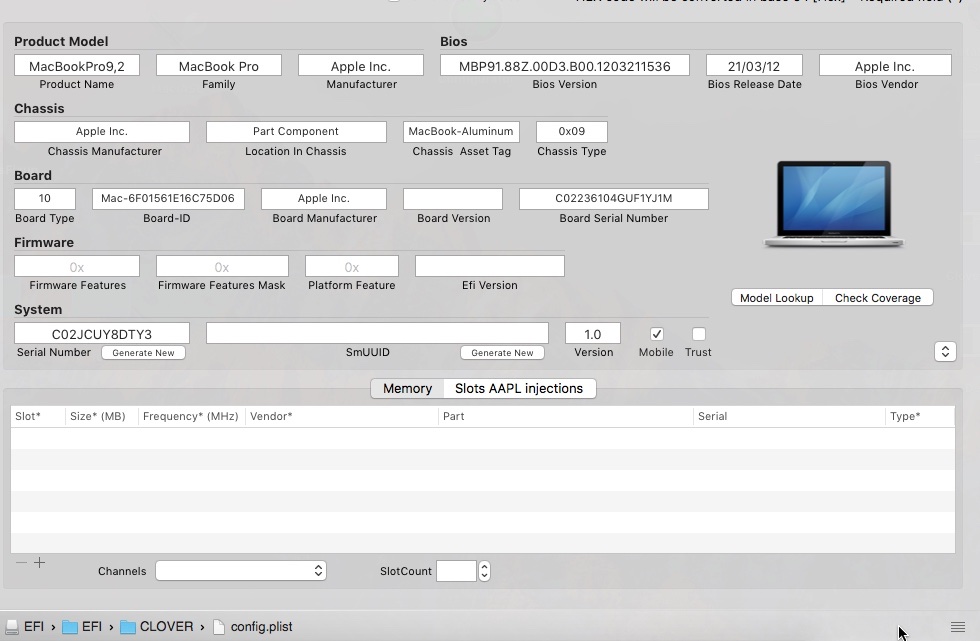
Task: Click the Bios Vendor field
Action: (885, 66)
